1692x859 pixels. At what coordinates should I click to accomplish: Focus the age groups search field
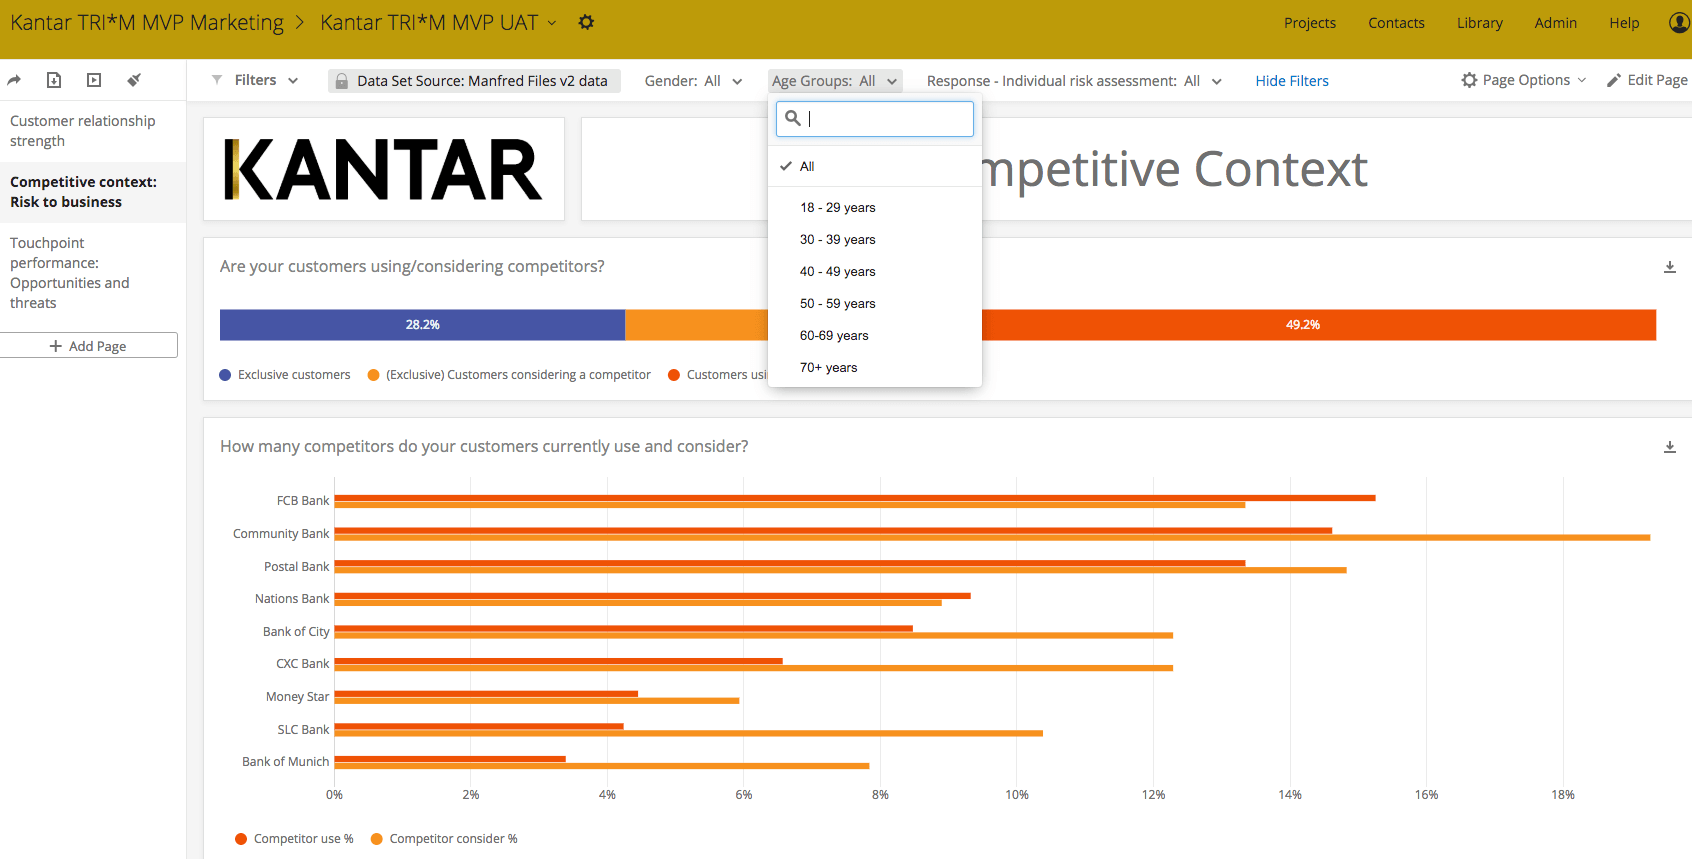click(x=875, y=119)
